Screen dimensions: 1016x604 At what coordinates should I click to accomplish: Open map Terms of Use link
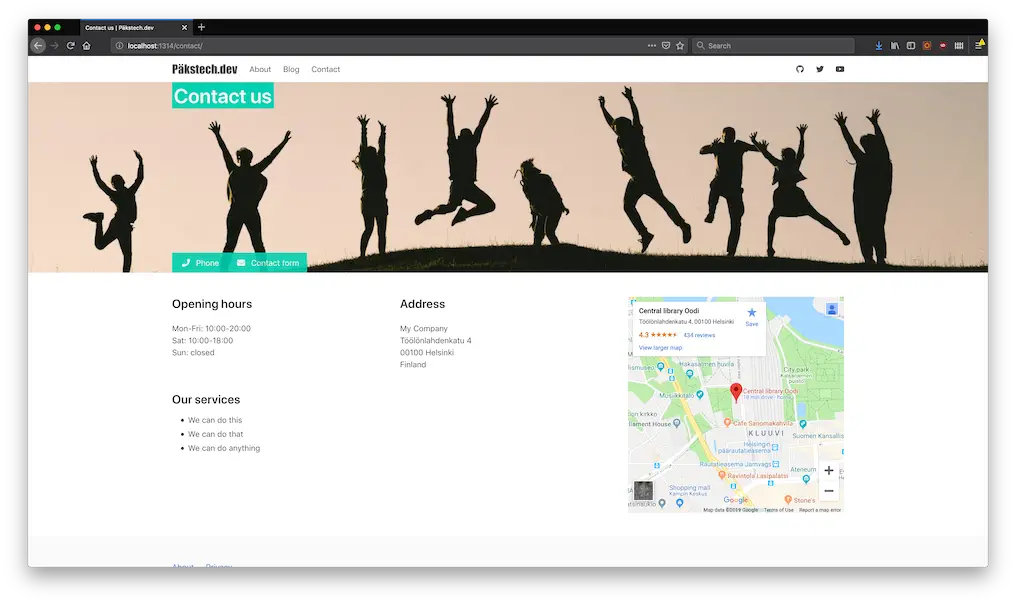point(778,510)
